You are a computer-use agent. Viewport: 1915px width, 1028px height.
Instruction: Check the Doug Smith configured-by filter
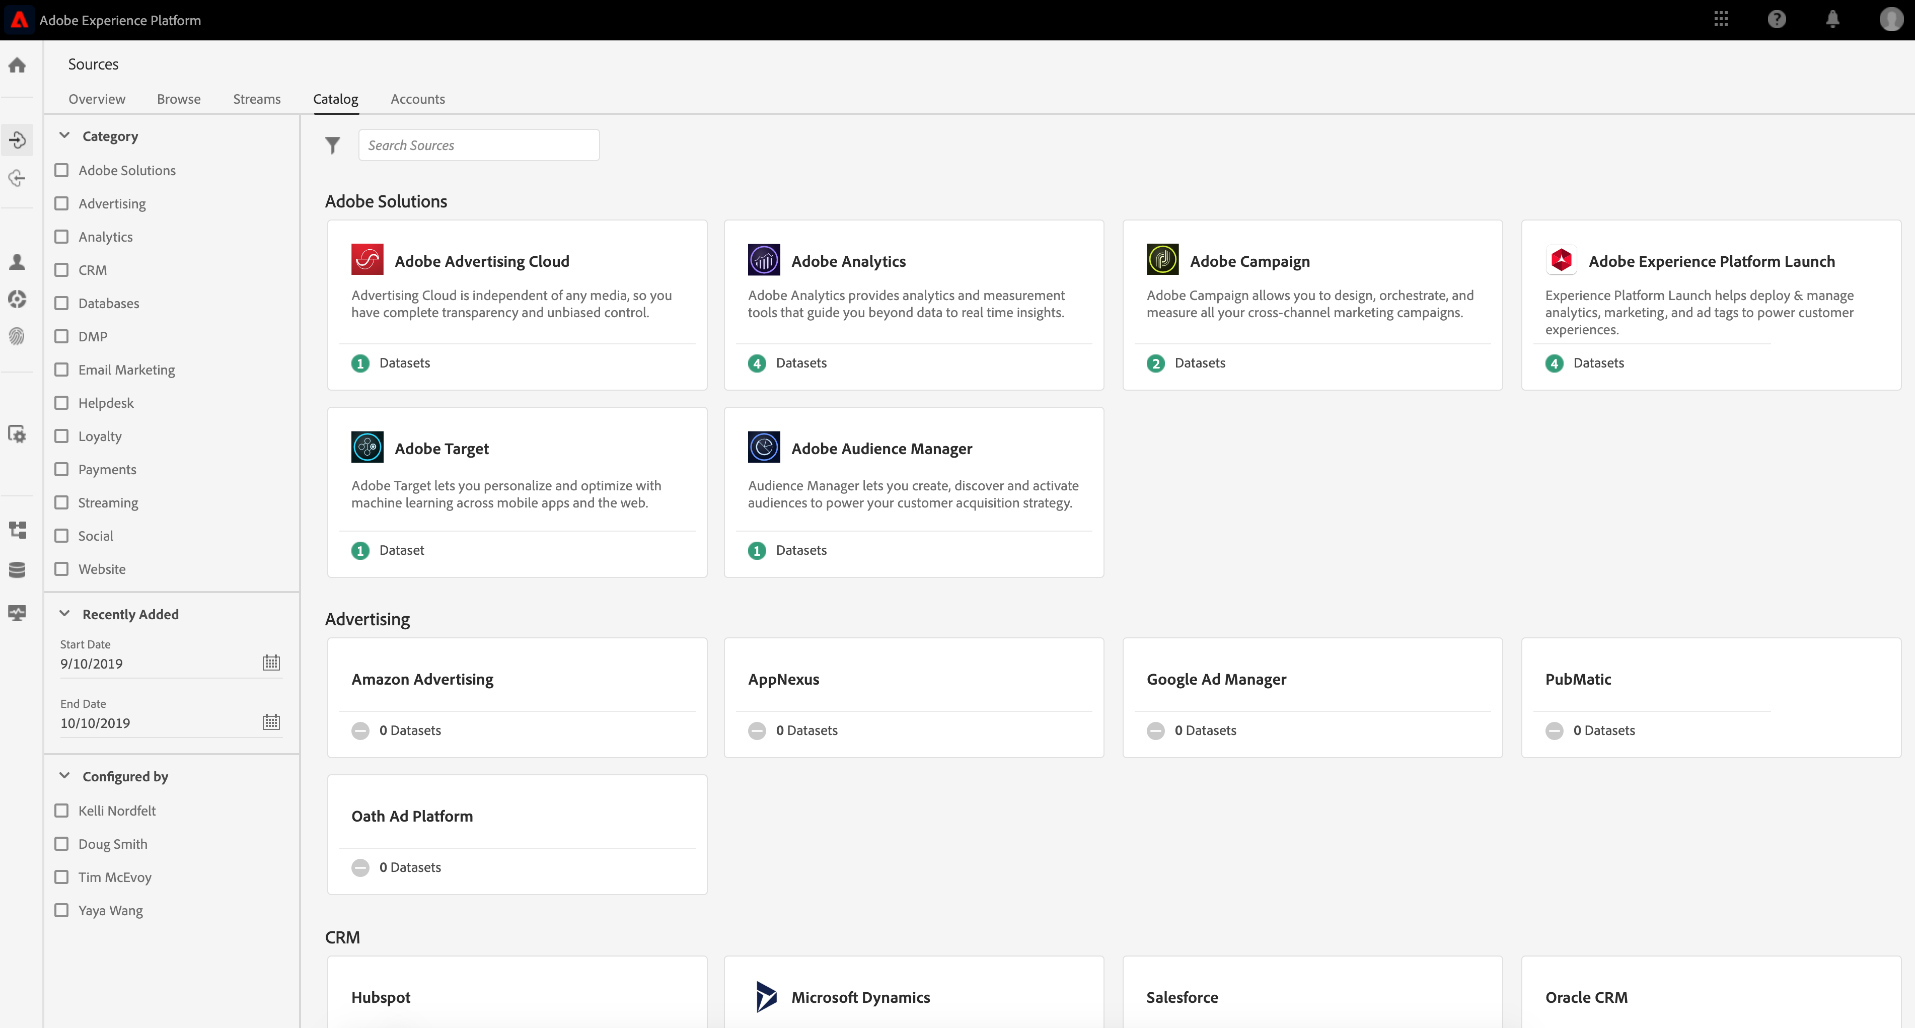point(62,844)
